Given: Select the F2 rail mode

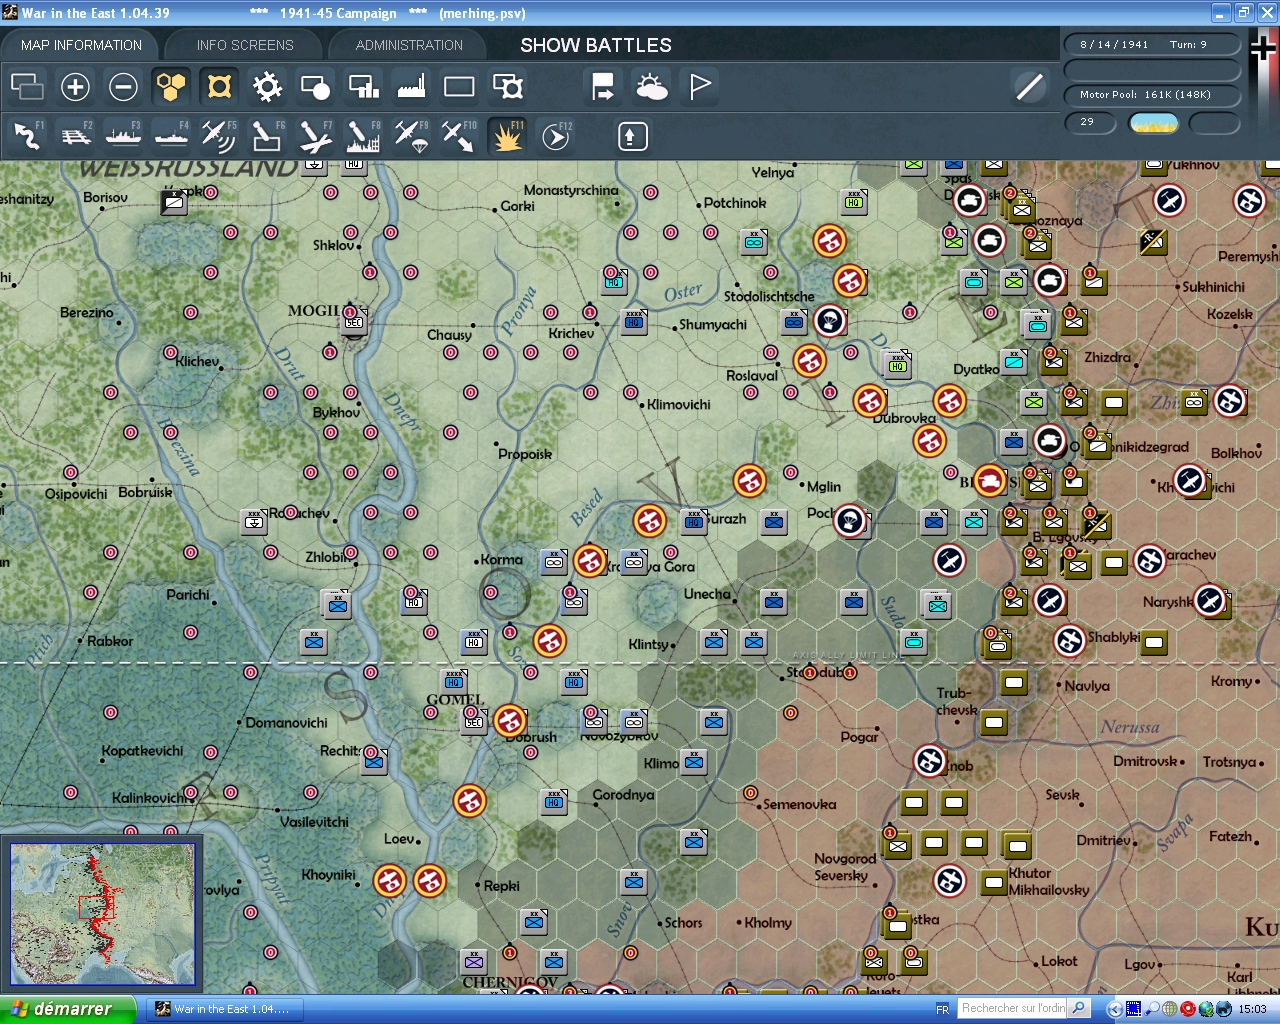Looking at the screenshot, I should 75,136.
